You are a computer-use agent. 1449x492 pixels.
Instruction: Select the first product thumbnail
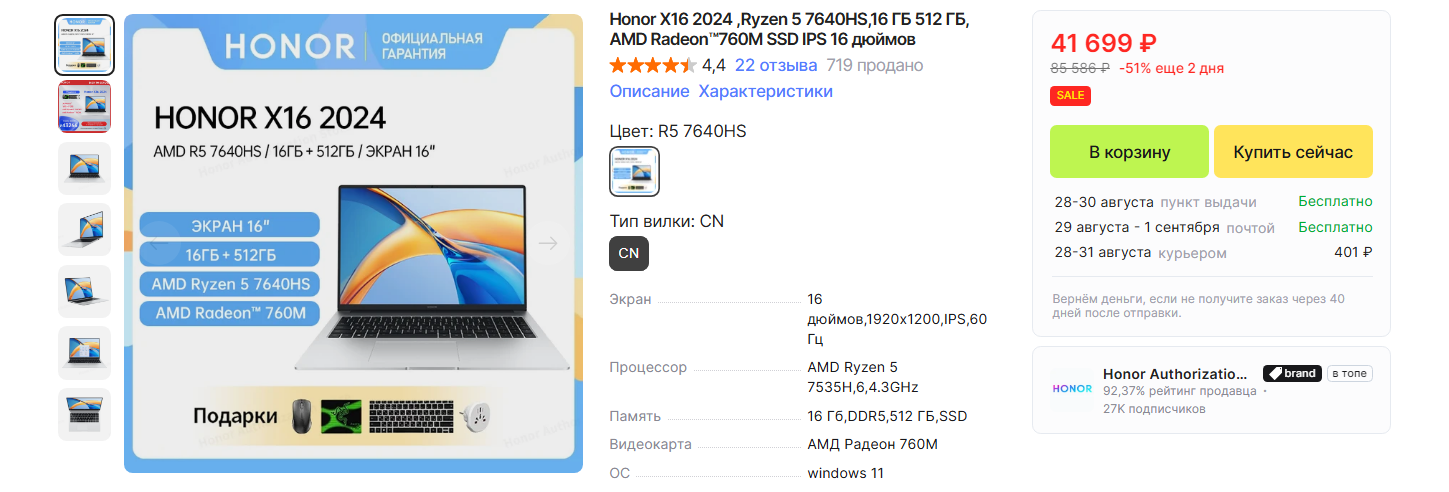pyautogui.click(x=84, y=45)
